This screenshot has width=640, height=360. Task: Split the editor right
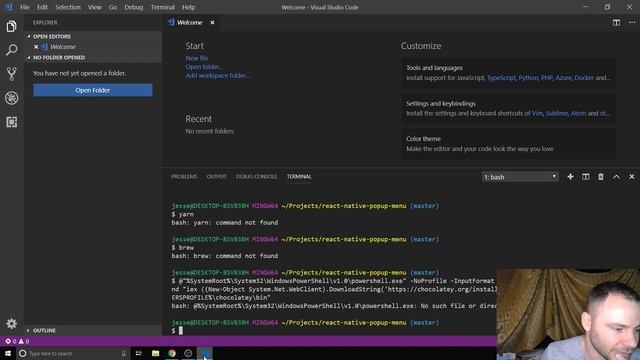pos(616,22)
